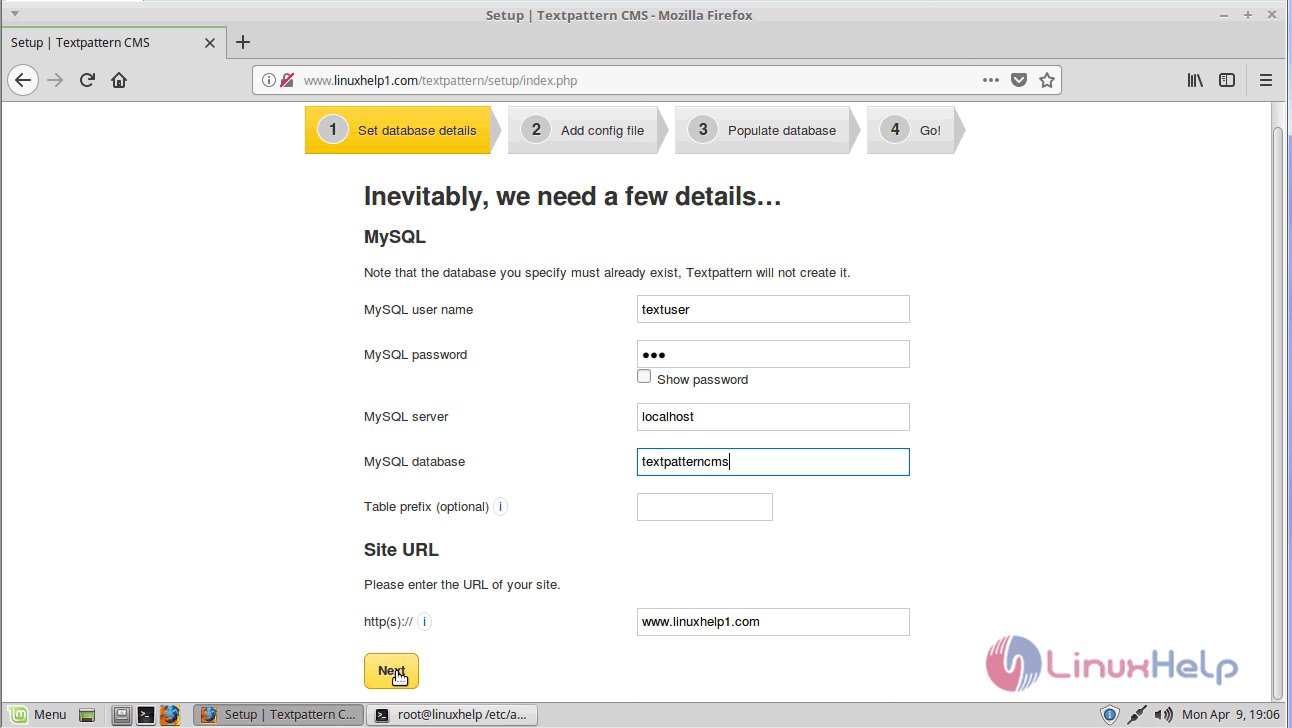Open the network connection tray icon
1292x728 pixels.
(x=1137, y=714)
